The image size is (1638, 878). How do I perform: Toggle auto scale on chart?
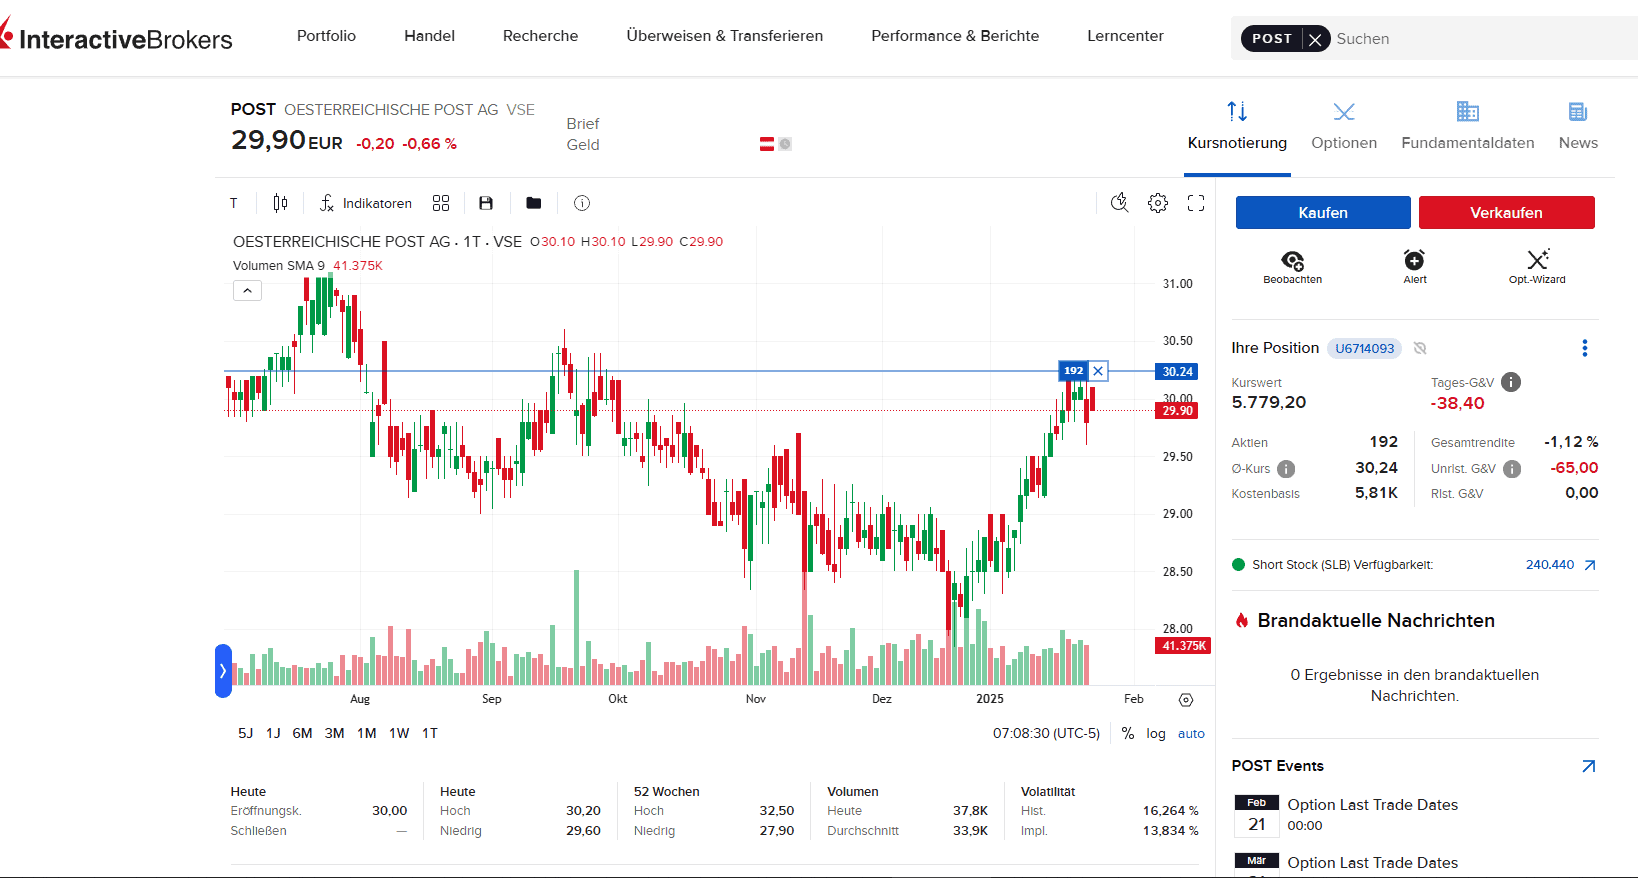click(x=1191, y=733)
